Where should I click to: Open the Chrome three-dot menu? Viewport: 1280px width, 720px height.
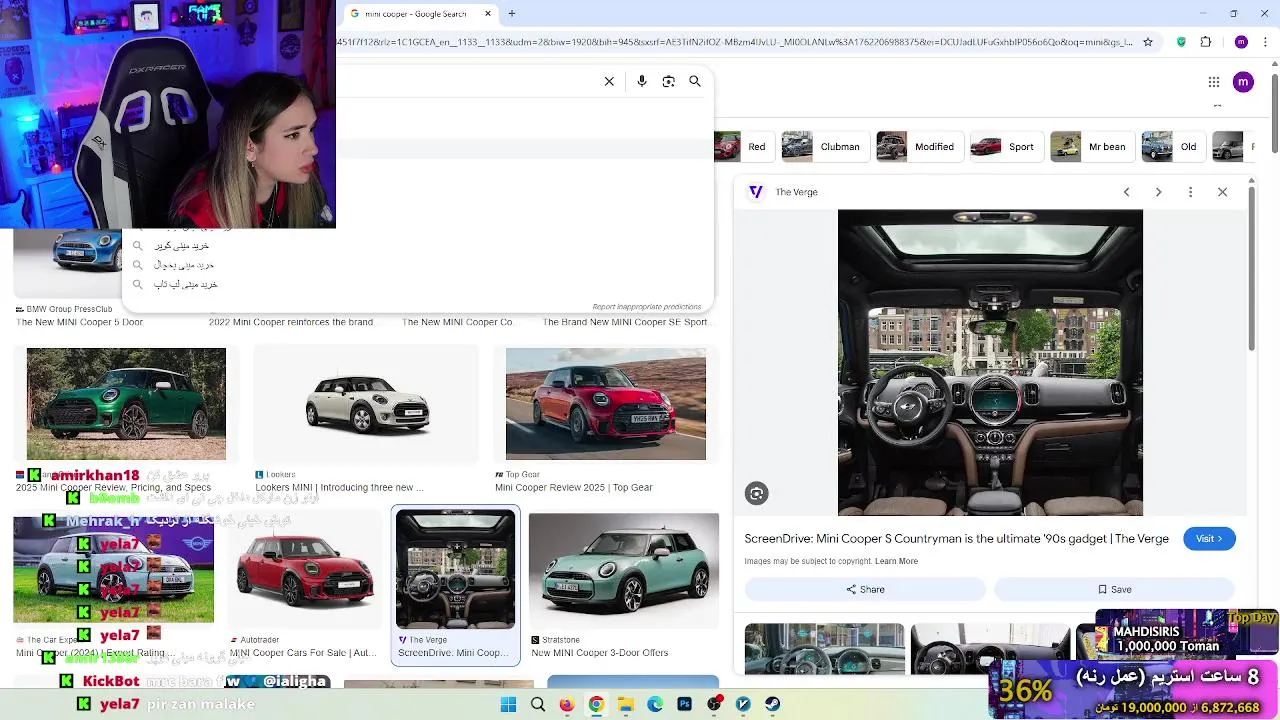[x=1265, y=42]
